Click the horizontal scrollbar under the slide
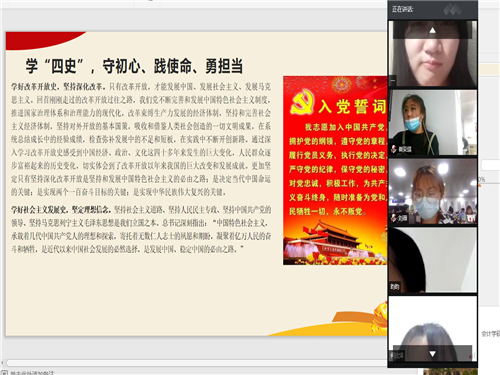 pos(197,363)
